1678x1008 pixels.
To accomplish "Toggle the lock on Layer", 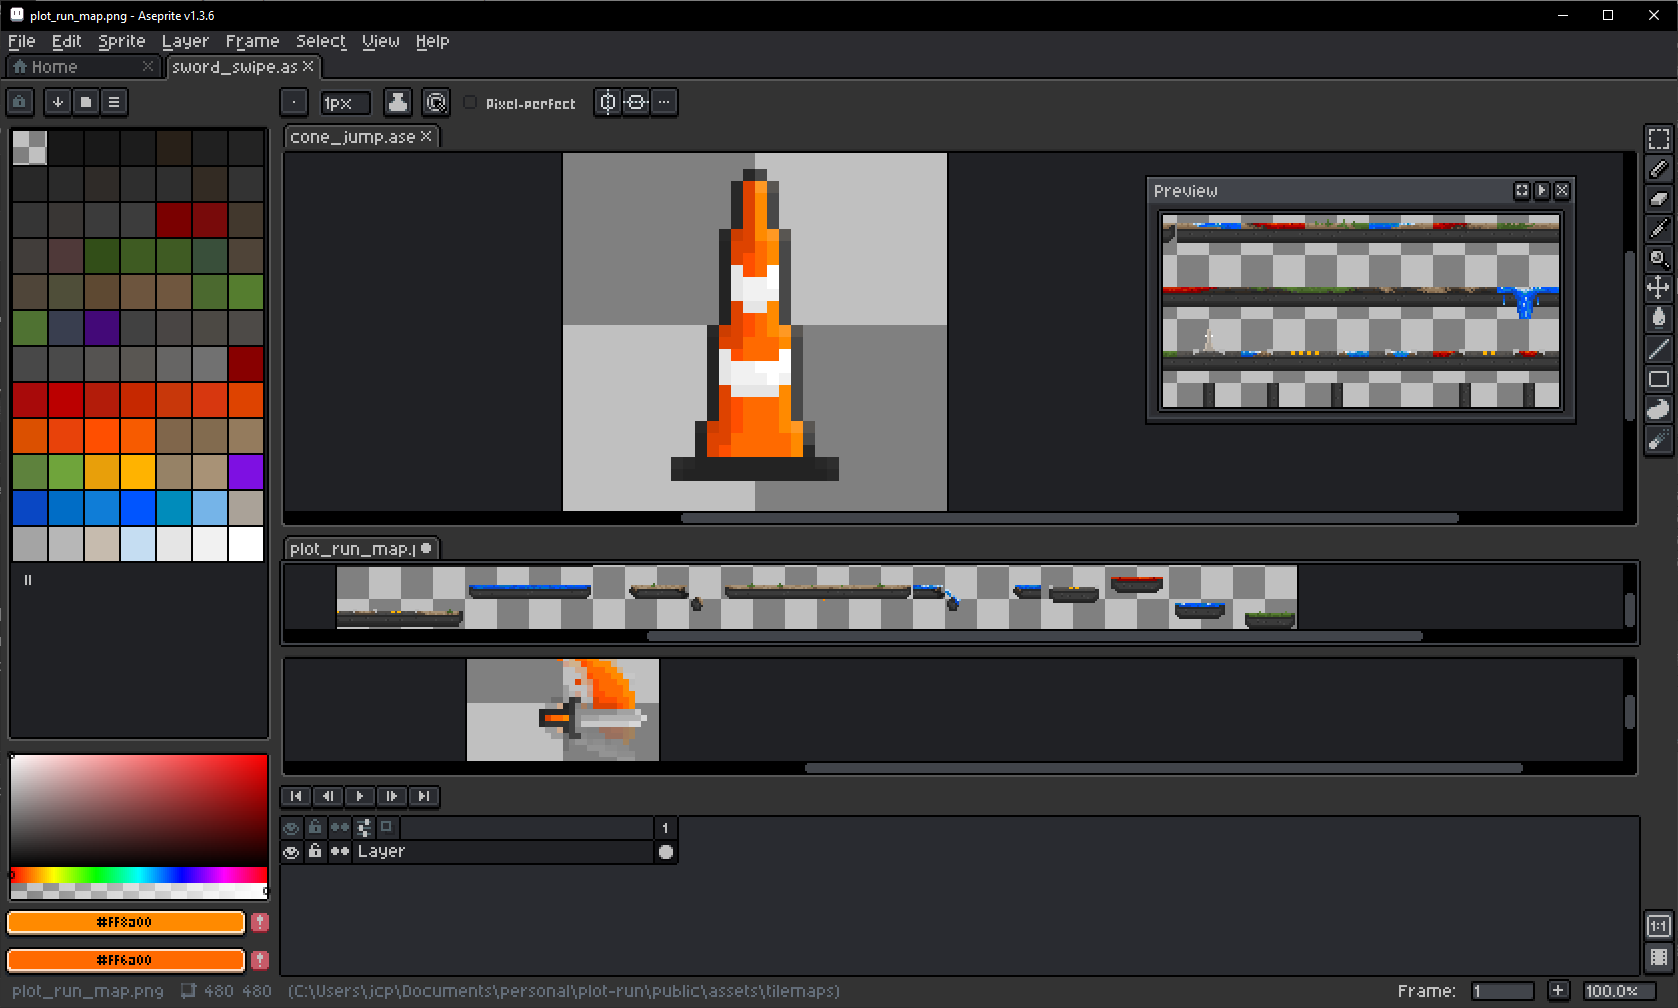I will point(315,852).
